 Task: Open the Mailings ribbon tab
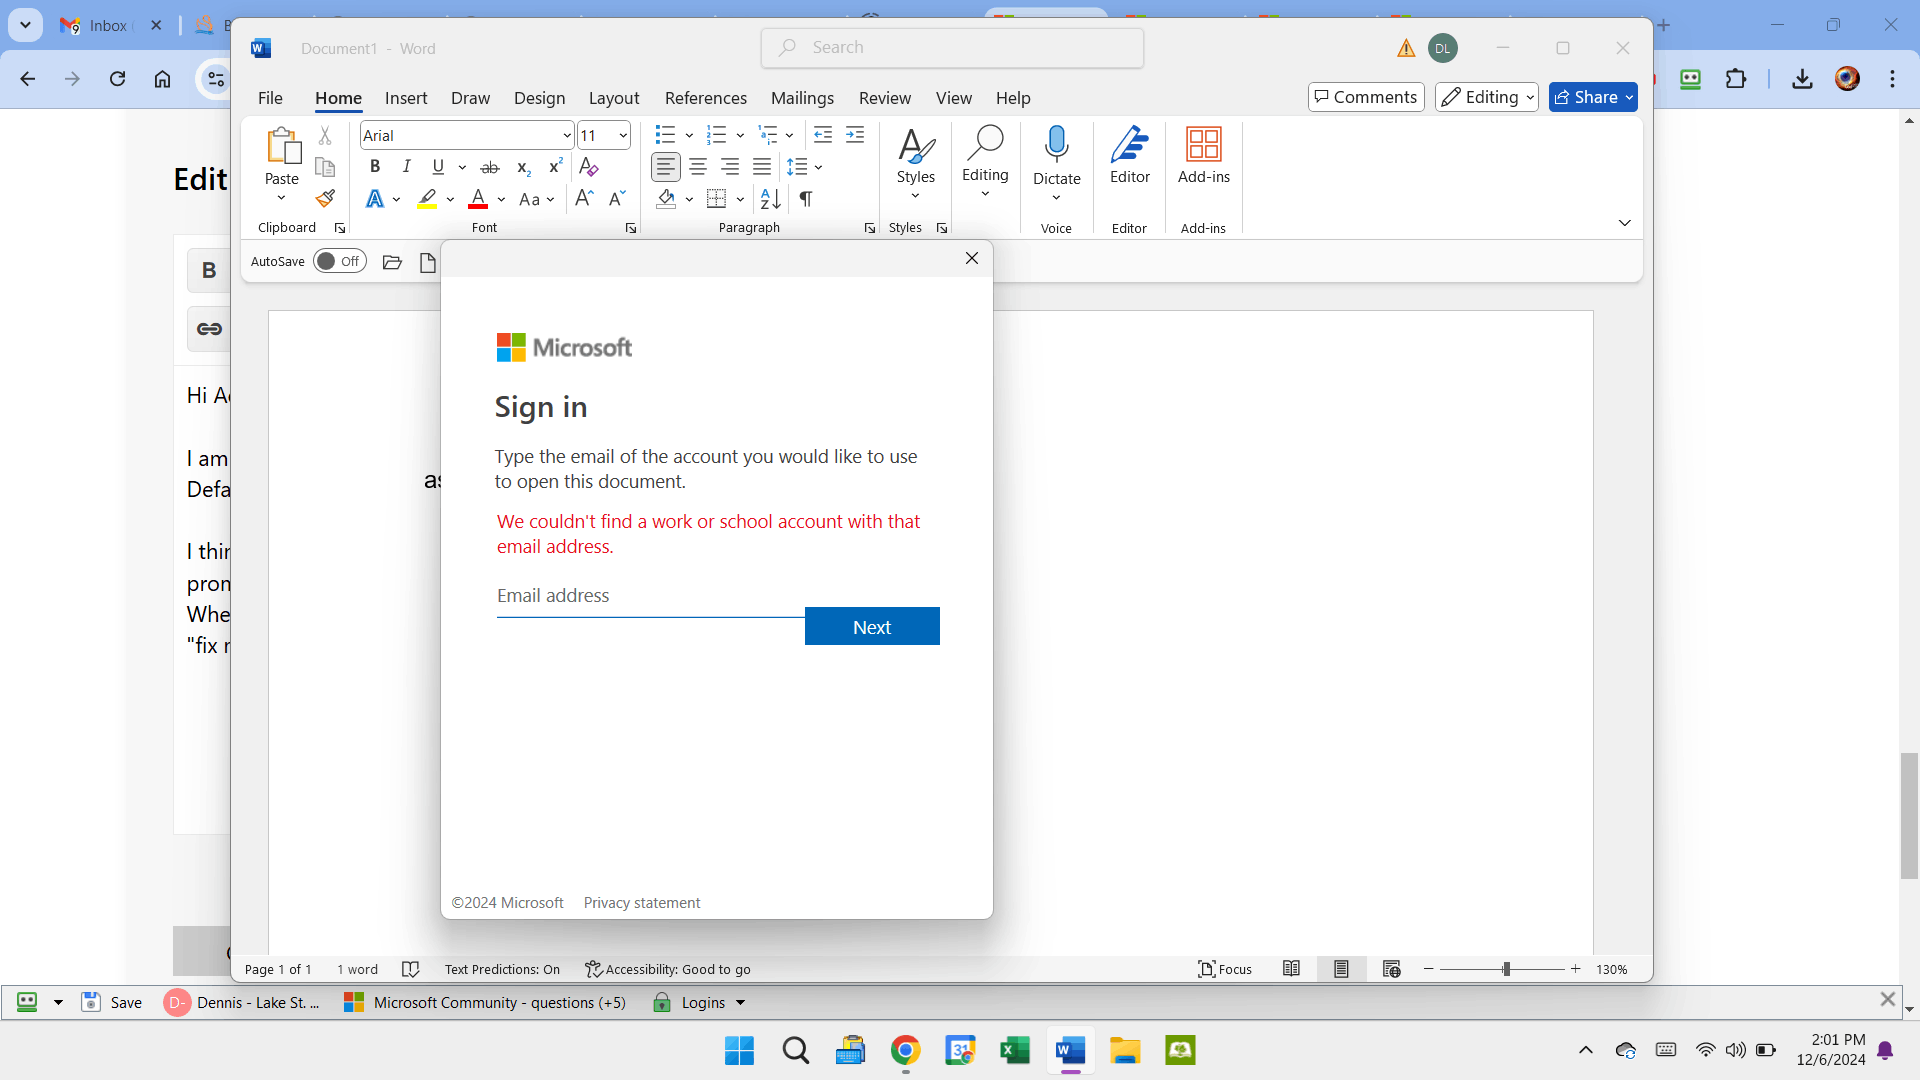tap(803, 97)
